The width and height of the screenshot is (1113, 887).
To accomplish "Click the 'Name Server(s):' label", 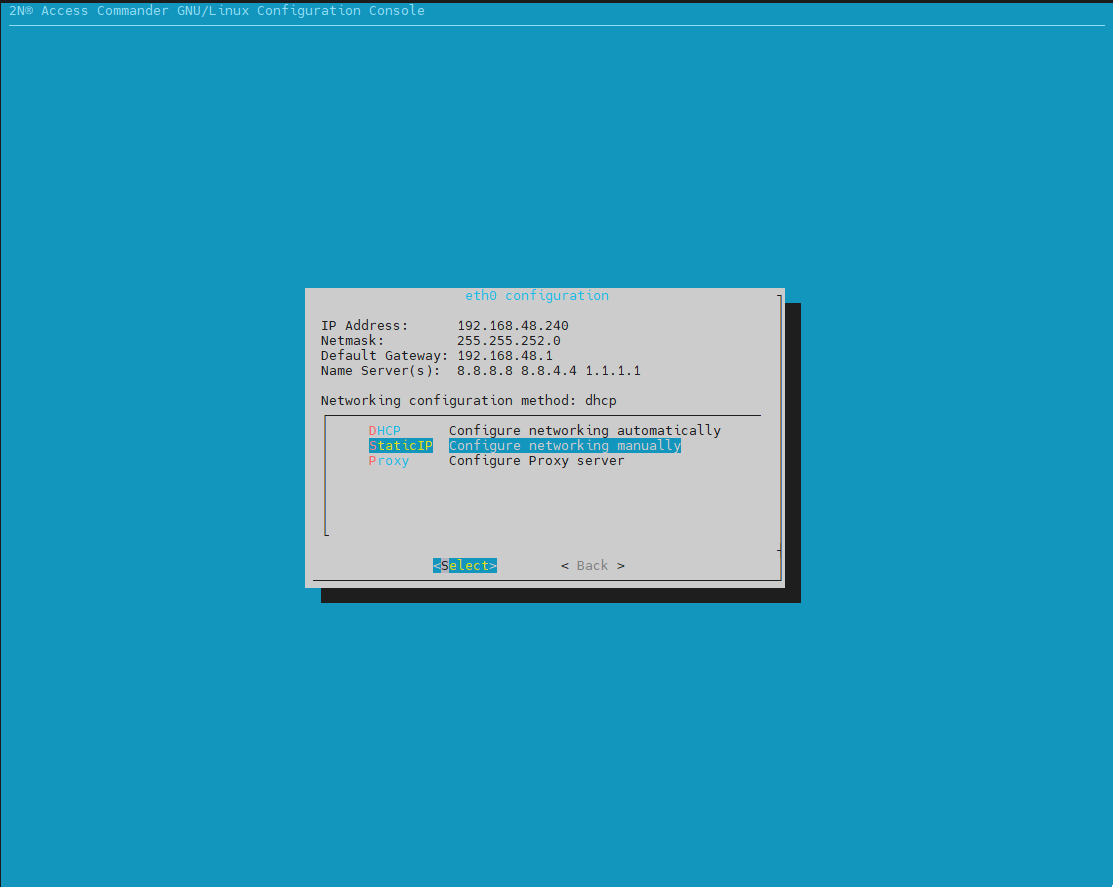I will [x=380, y=370].
